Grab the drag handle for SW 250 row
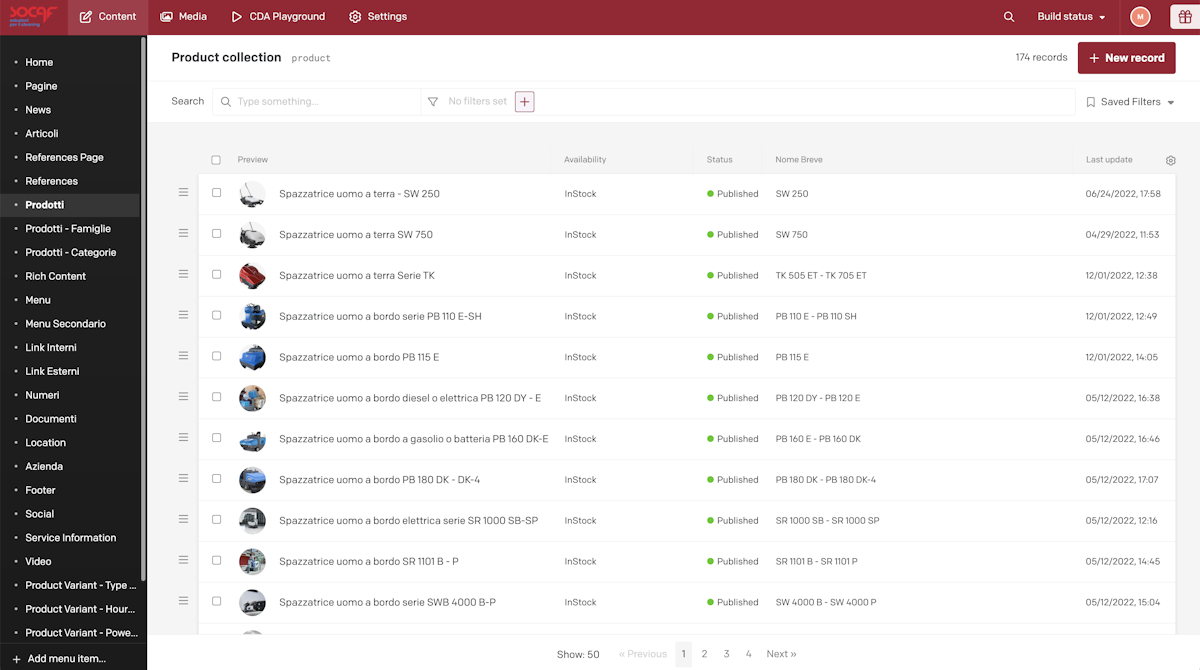The height and width of the screenshot is (670, 1200). pos(183,192)
